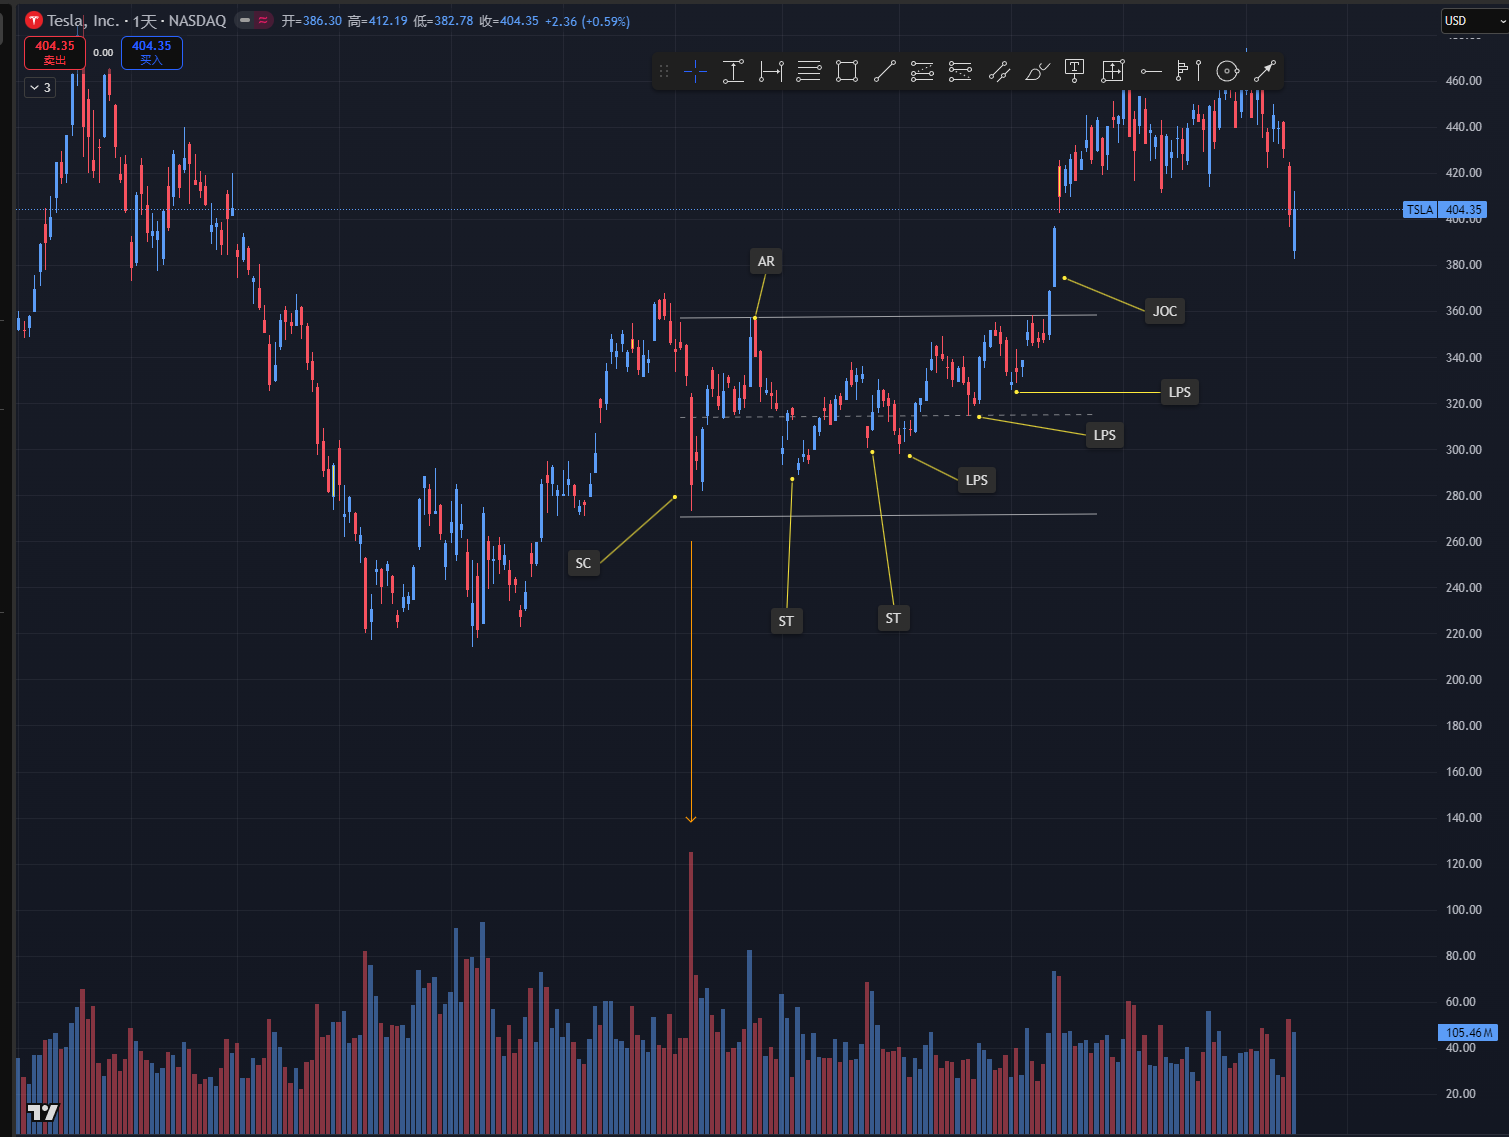Screen dimensions: 1509x1137
Task: Toggle the gray market status pill
Action: click(x=245, y=20)
